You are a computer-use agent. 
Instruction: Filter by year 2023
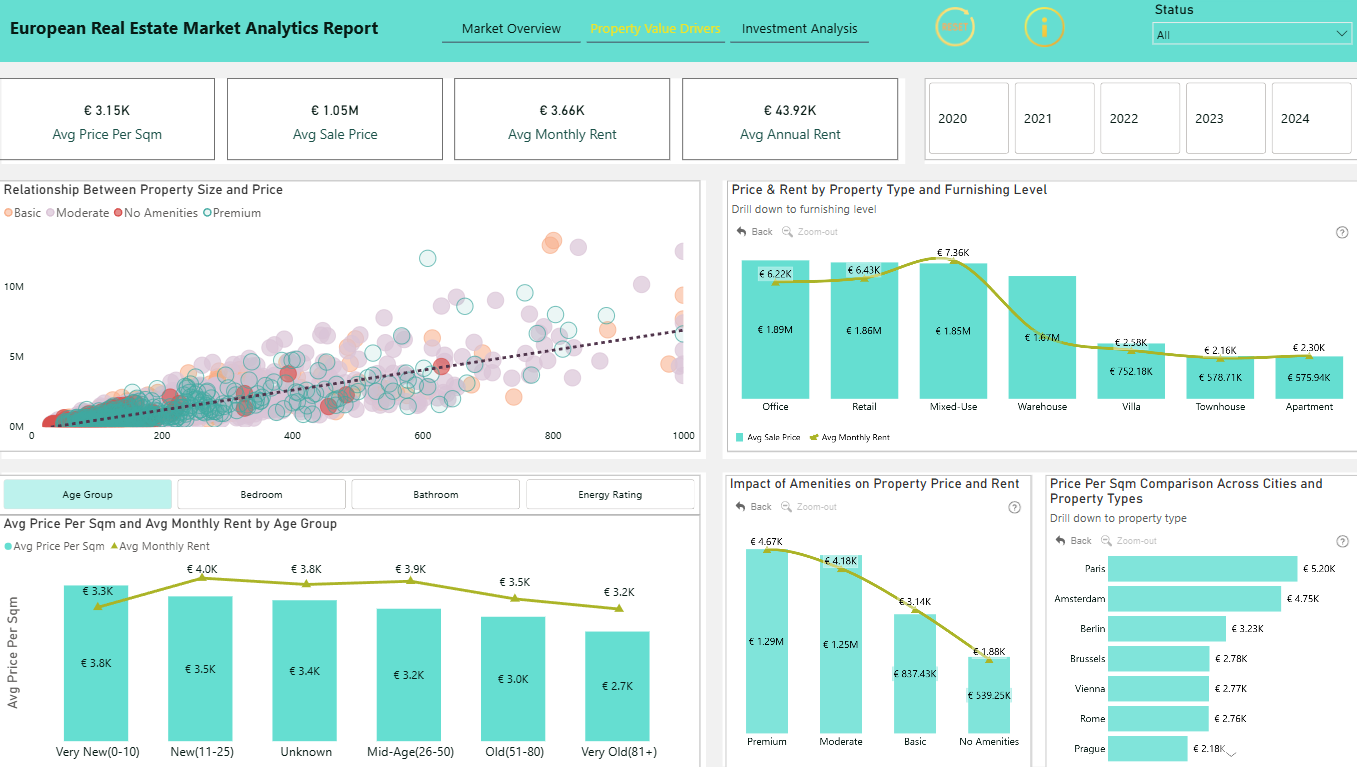click(x=1225, y=118)
